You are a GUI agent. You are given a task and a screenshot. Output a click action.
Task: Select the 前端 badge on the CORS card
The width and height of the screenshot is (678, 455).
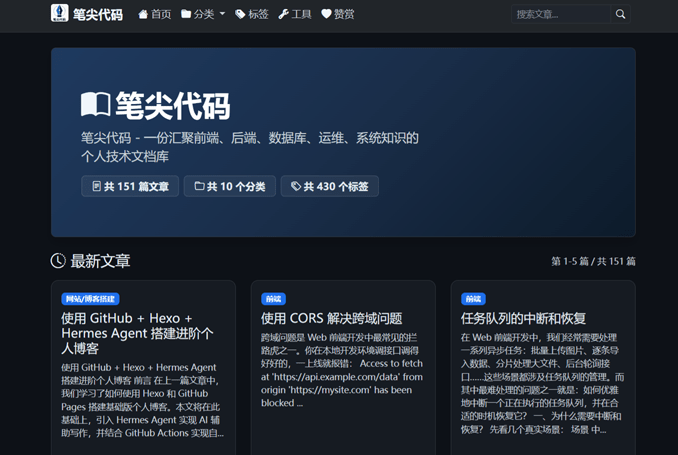point(273,299)
